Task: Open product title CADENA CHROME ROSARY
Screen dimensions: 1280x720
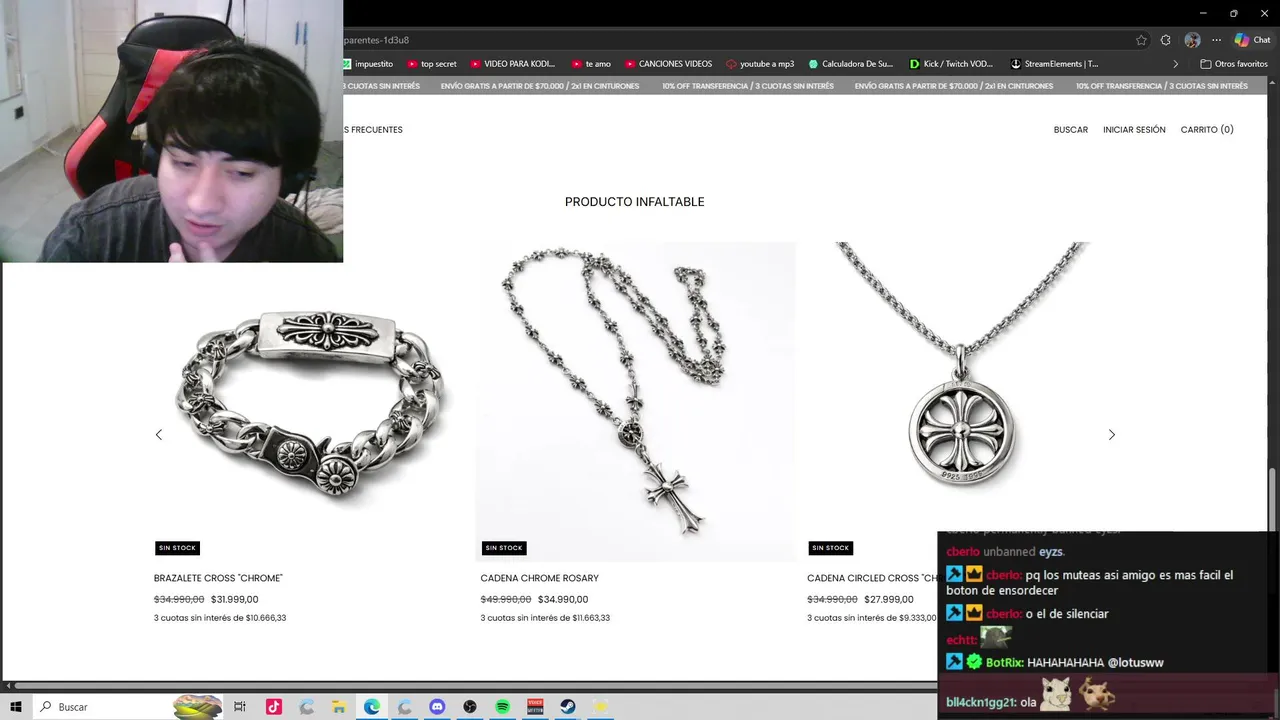Action: [539, 578]
